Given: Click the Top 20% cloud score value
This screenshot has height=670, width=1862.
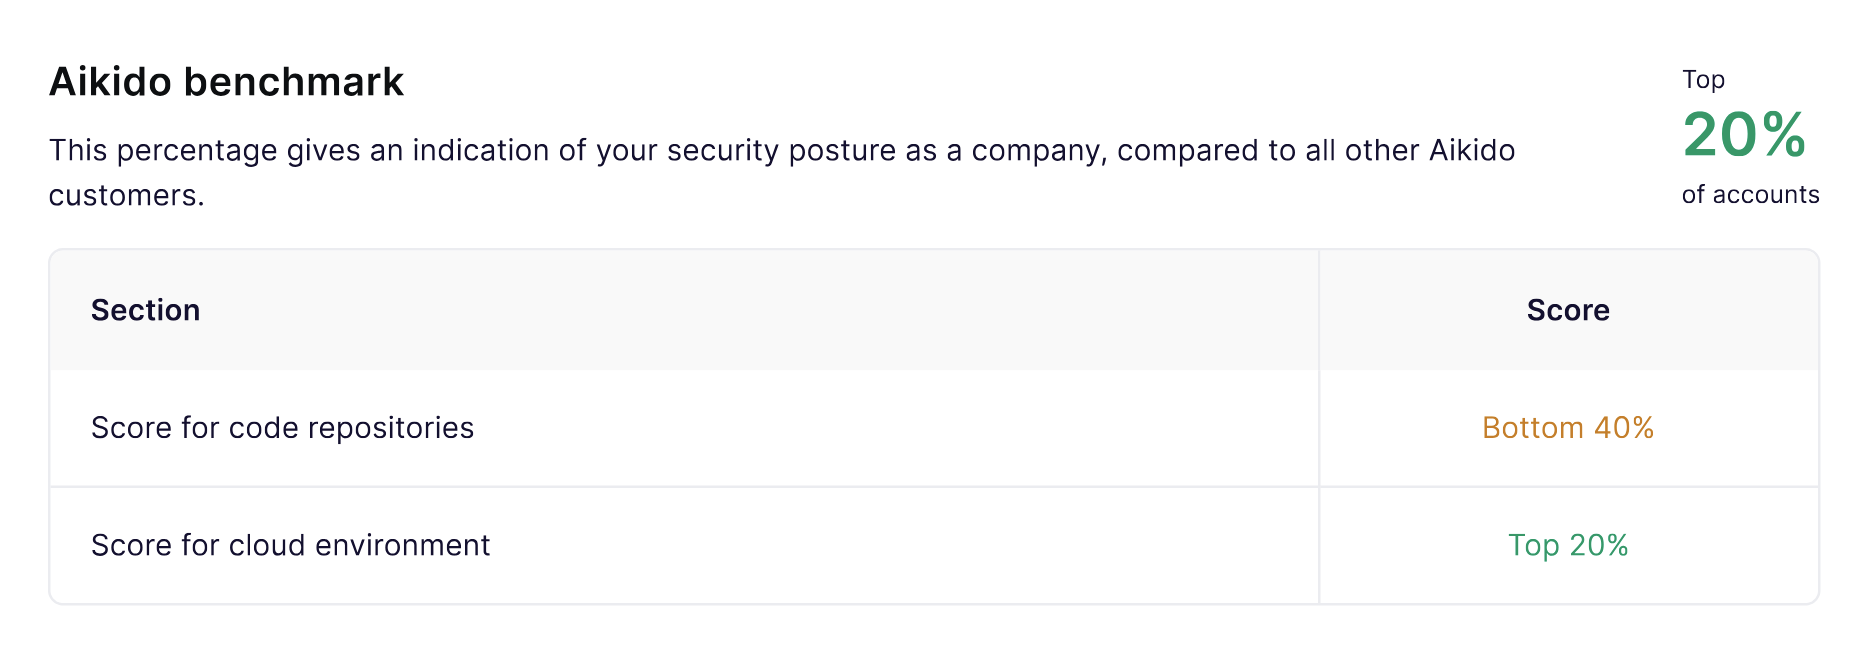Looking at the screenshot, I should point(1568,545).
